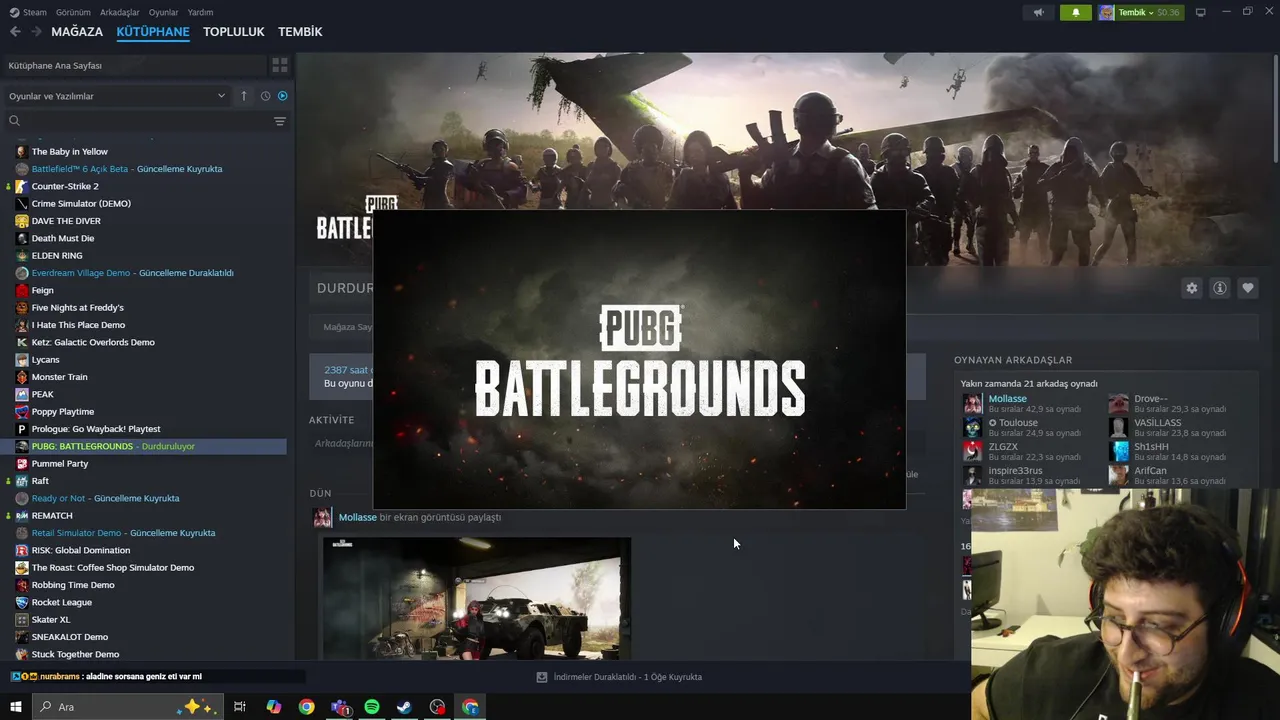Click the DURDUR button for PUBG

click(x=344, y=288)
